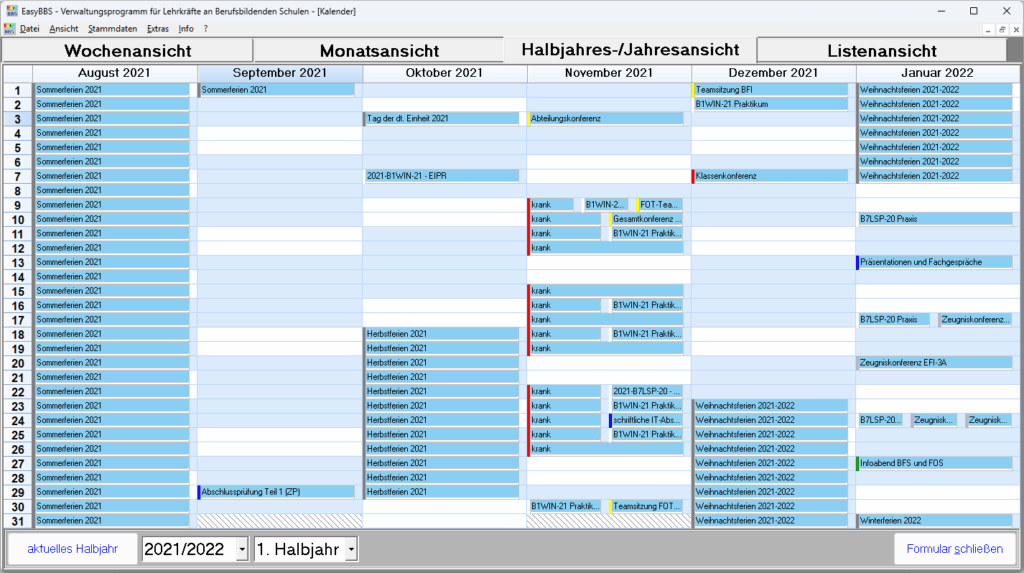Switch to the Listenansicht tab
This screenshot has width=1024, height=573.
(x=882, y=50)
